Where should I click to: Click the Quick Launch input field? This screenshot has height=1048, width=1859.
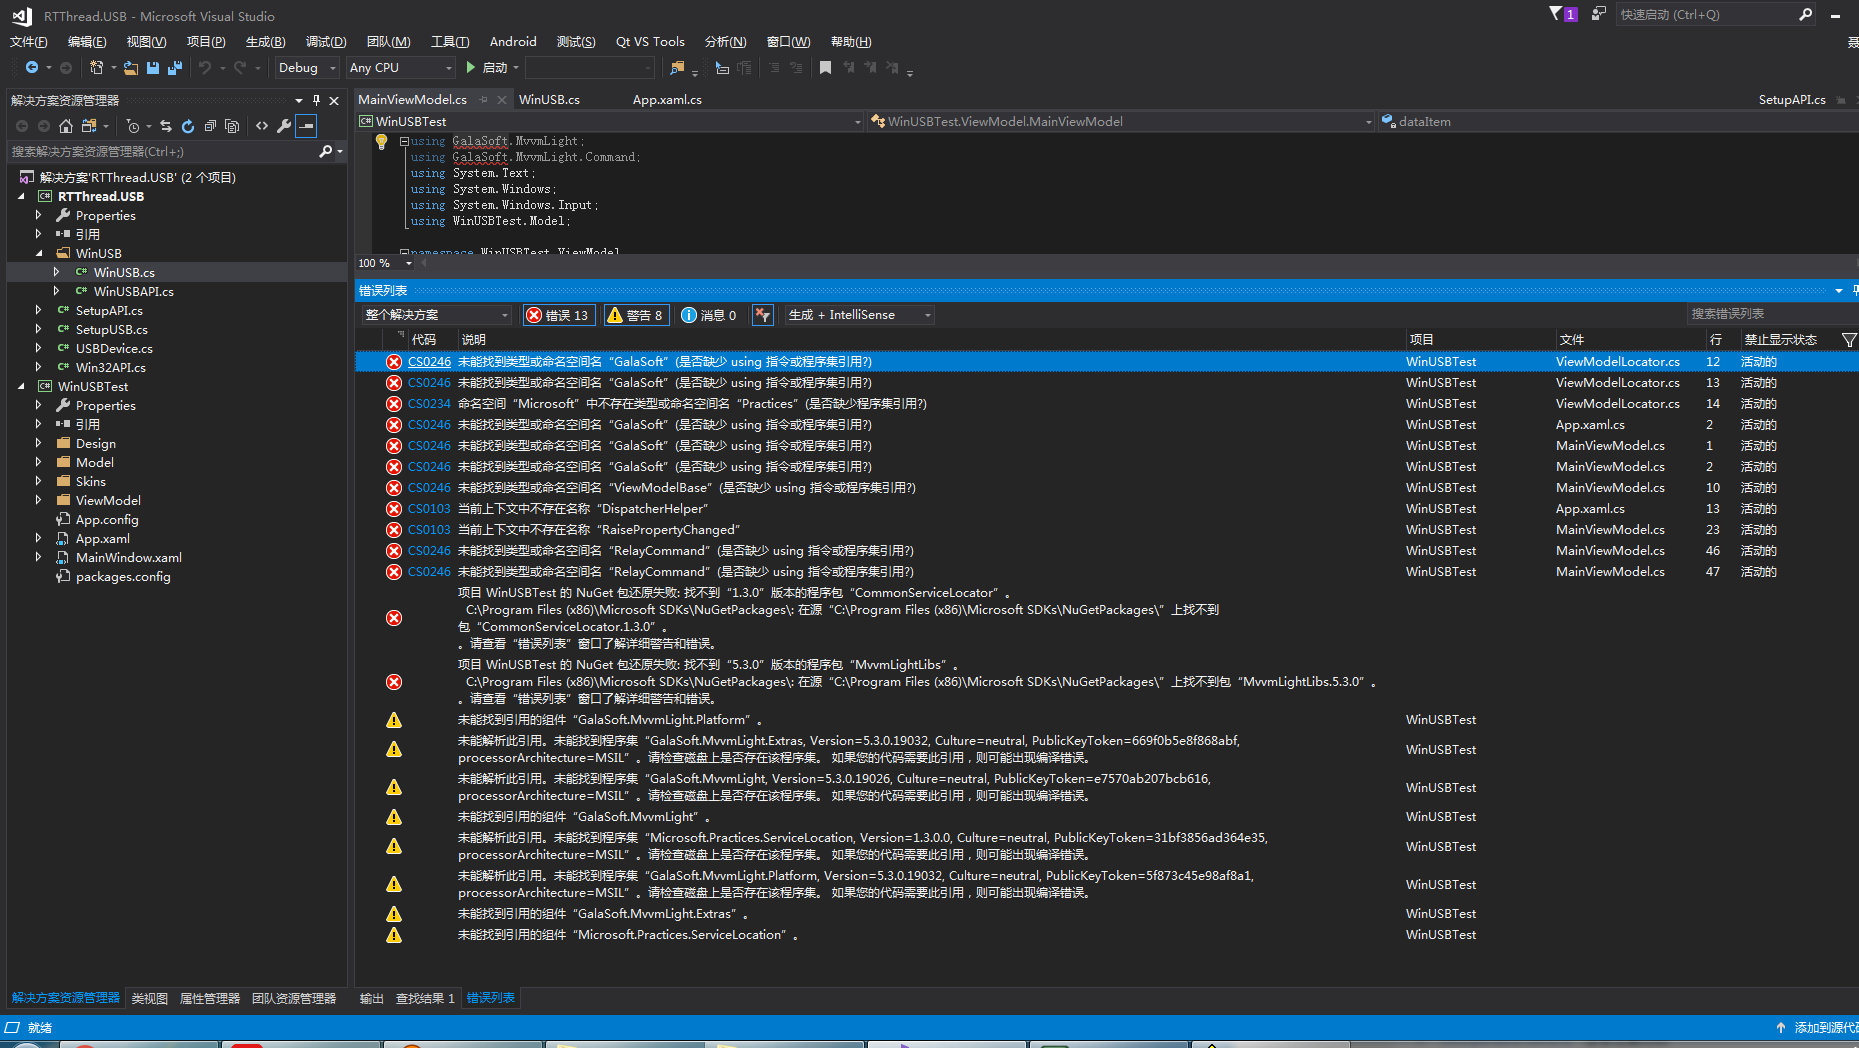click(x=1705, y=14)
